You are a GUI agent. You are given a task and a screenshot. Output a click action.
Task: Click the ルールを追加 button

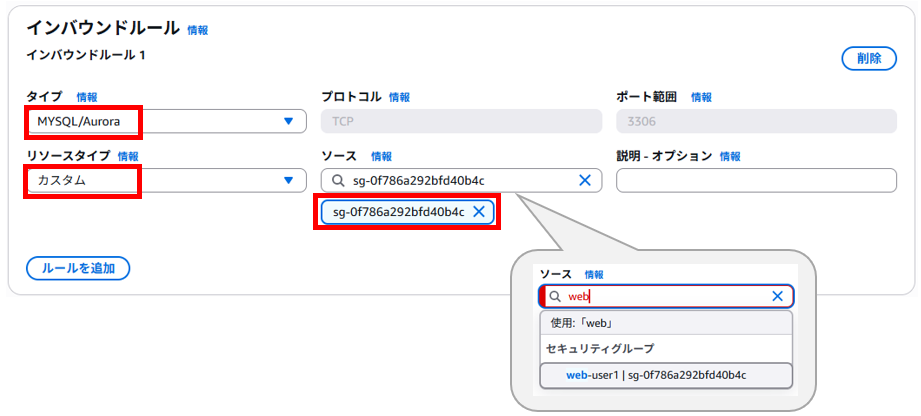(78, 268)
